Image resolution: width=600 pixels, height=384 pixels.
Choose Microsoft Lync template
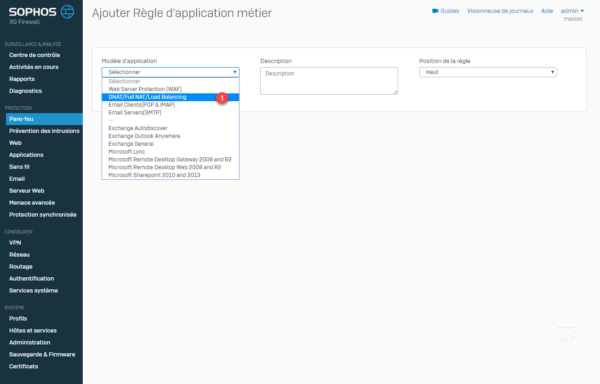127,151
